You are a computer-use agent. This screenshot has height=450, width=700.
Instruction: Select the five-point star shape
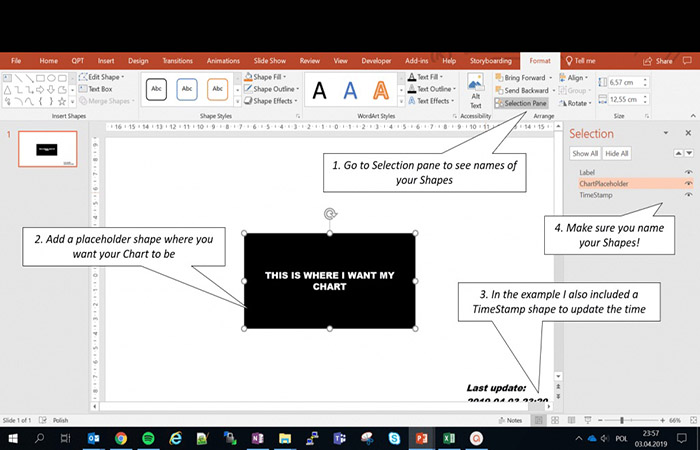[62, 101]
